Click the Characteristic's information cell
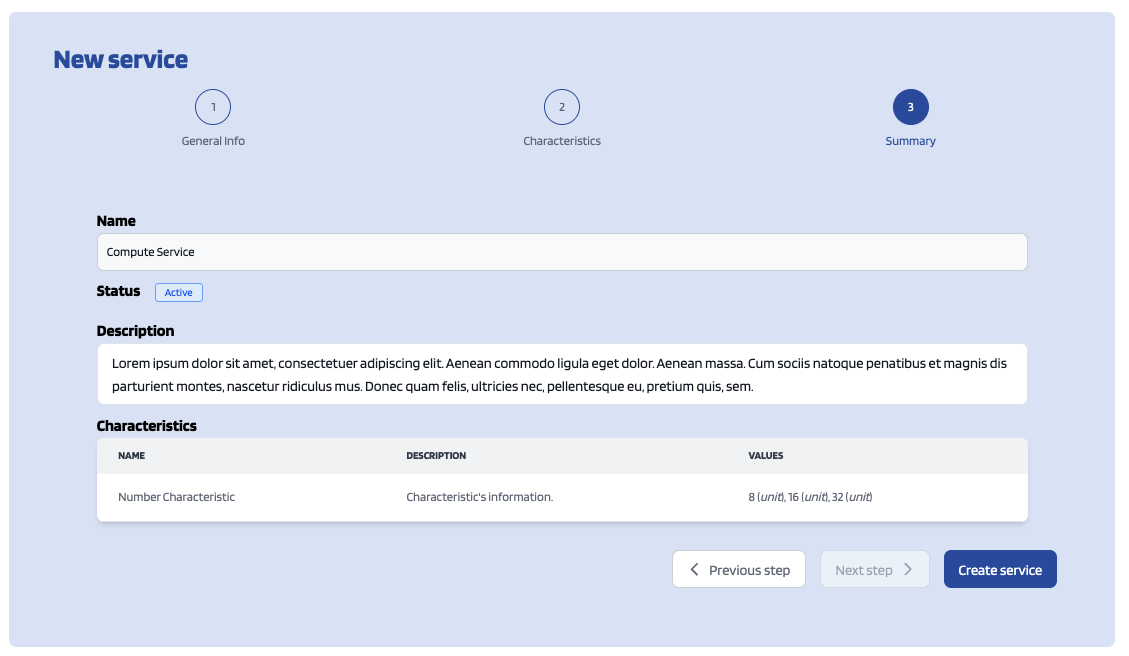Image resolution: width=1129 pixels, height=656 pixels. tap(479, 497)
